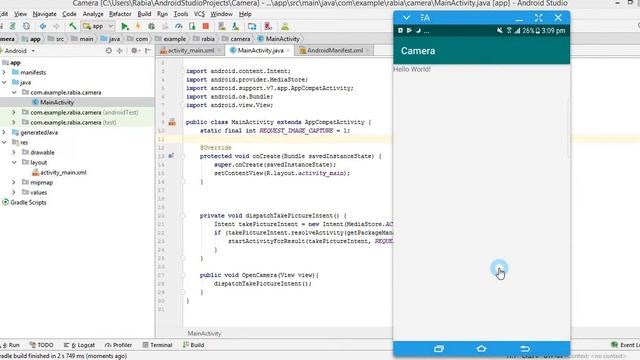Expand com.example.rabia.camera (androidTest) package
The width and height of the screenshot is (640, 360).
click(x=14, y=112)
